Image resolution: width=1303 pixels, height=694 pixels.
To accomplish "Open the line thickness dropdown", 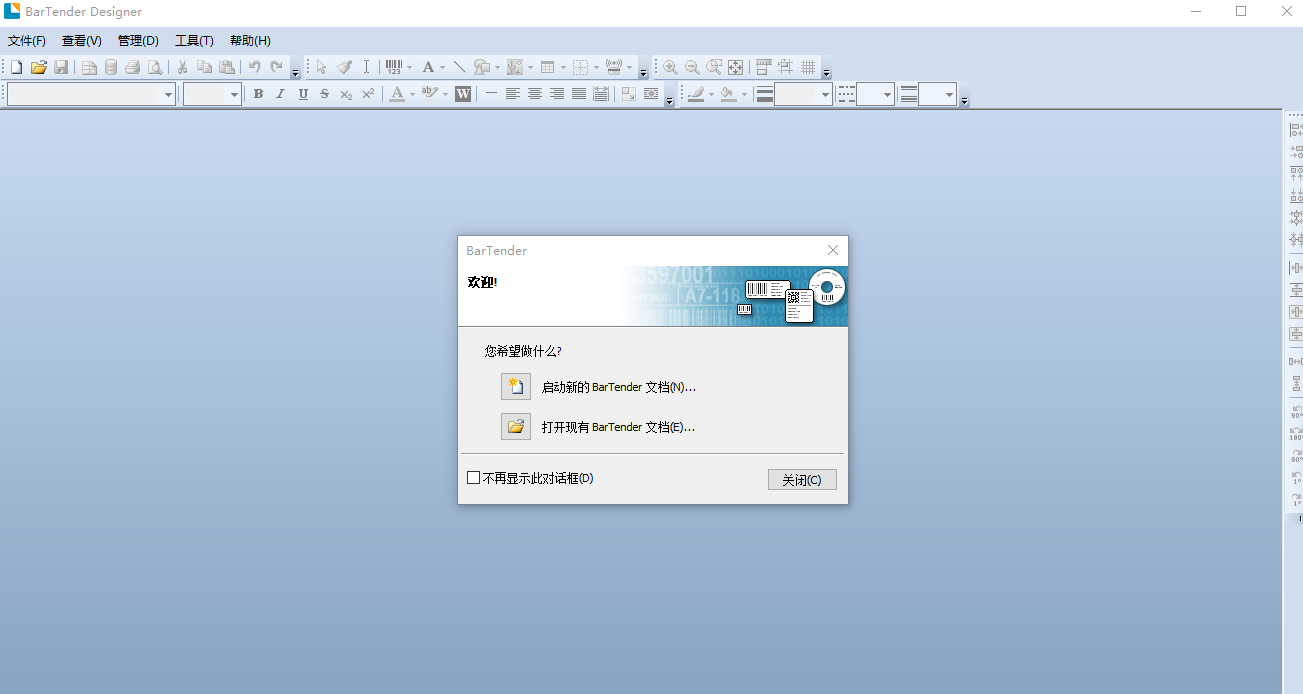I will pos(826,94).
